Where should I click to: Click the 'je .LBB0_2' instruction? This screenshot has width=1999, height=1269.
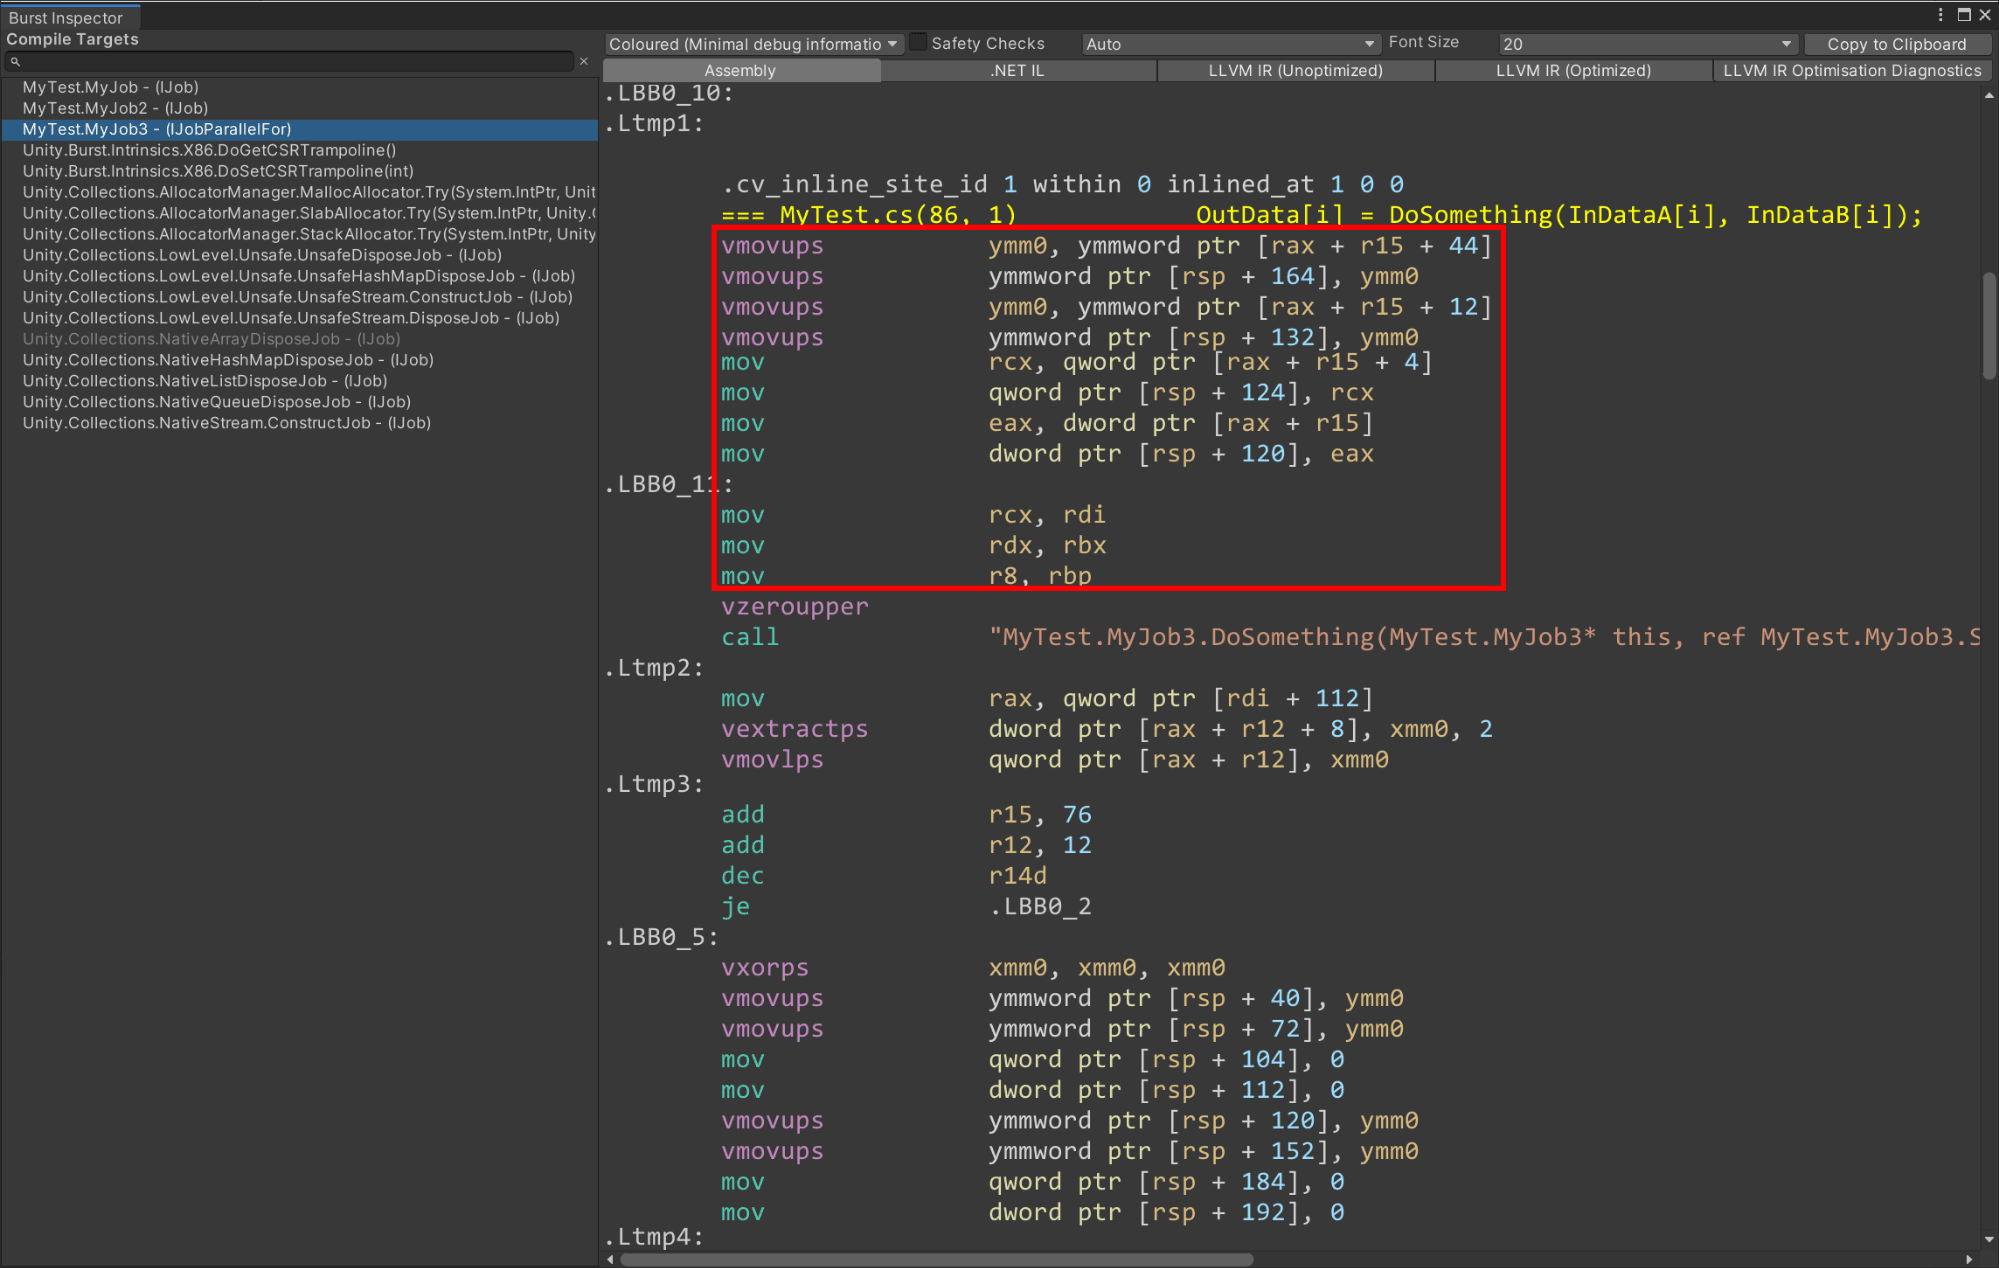click(x=906, y=907)
